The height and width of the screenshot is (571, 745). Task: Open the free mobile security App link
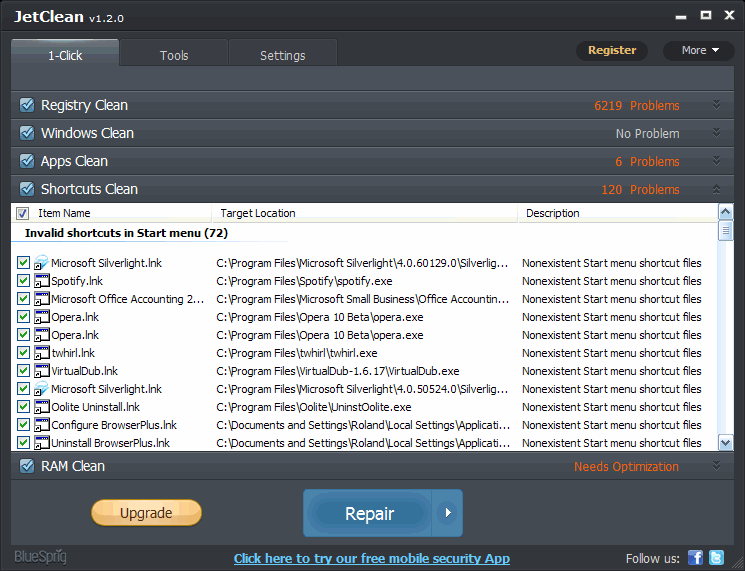click(x=372, y=559)
